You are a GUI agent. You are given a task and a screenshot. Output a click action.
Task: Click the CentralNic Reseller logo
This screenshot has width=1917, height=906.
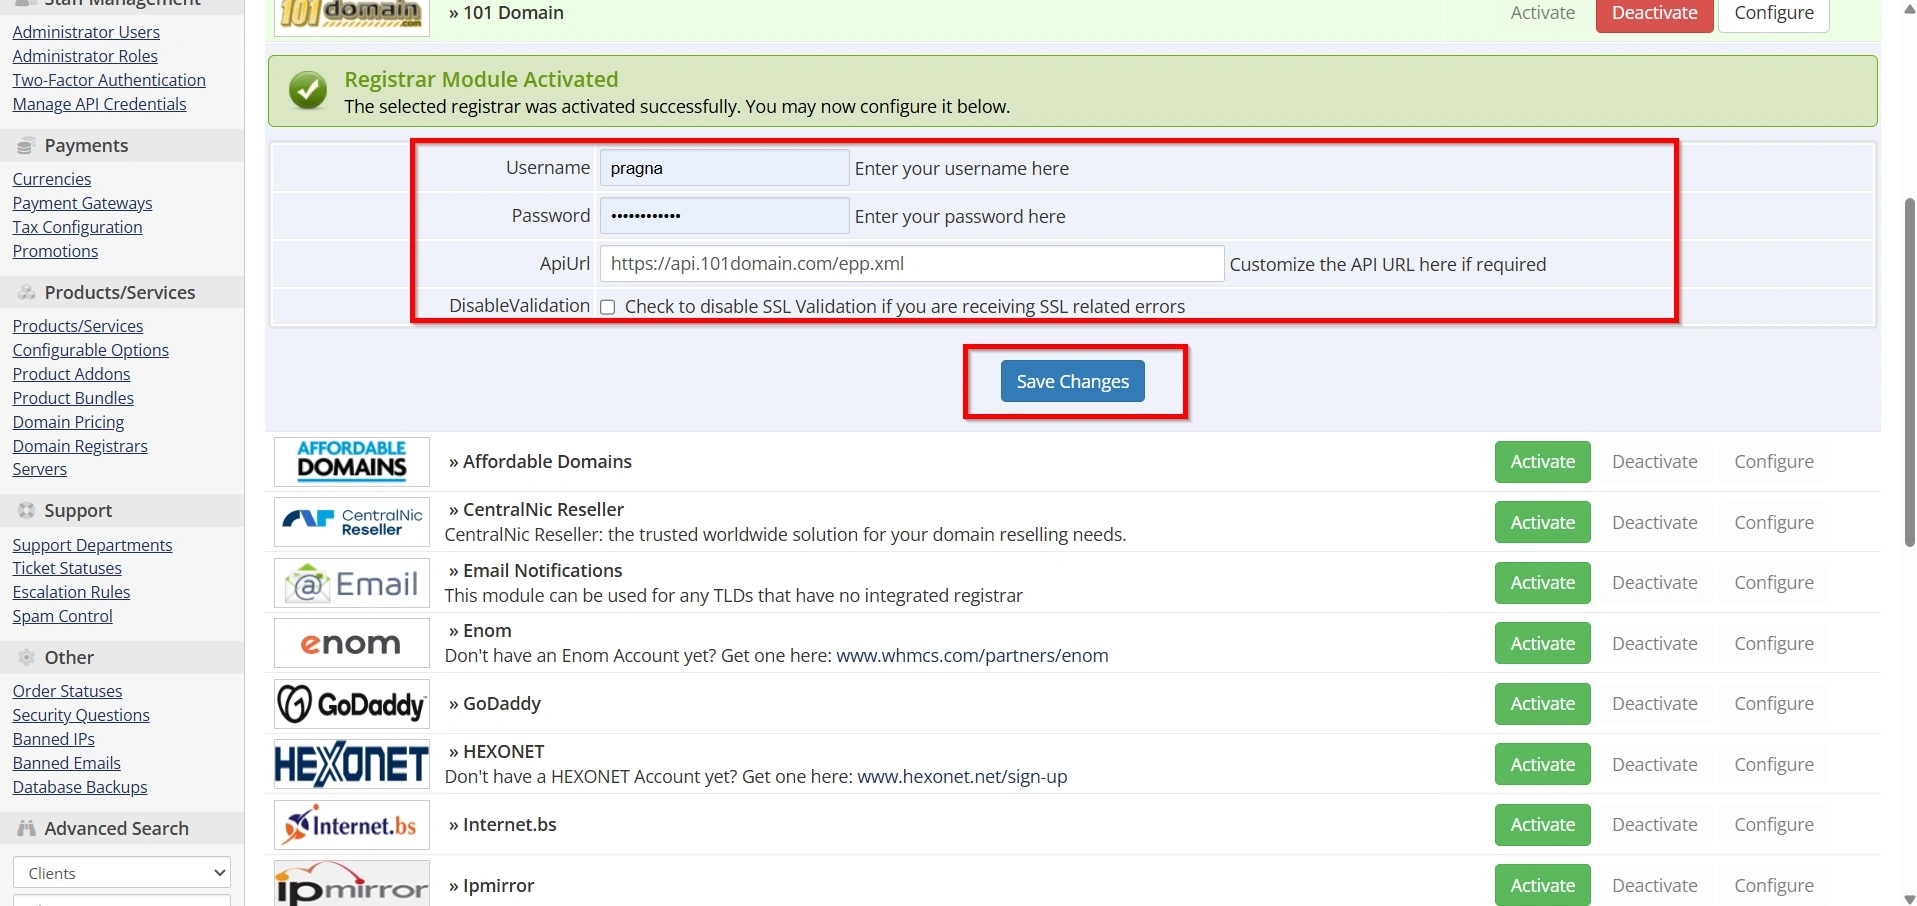click(352, 522)
